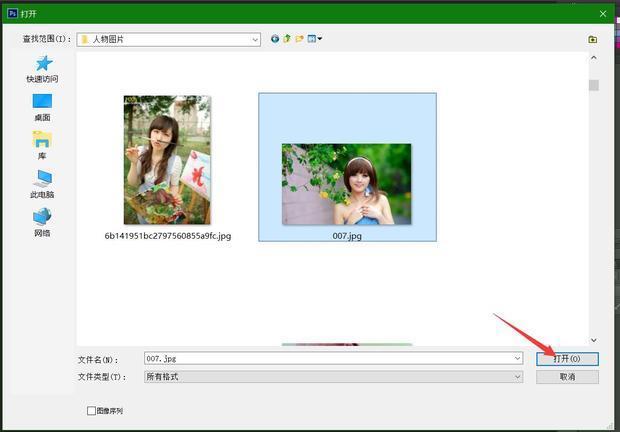This screenshot has height=432, width=620.
Task: Select This PC (此电脑) in sidebar
Action: click(42, 179)
